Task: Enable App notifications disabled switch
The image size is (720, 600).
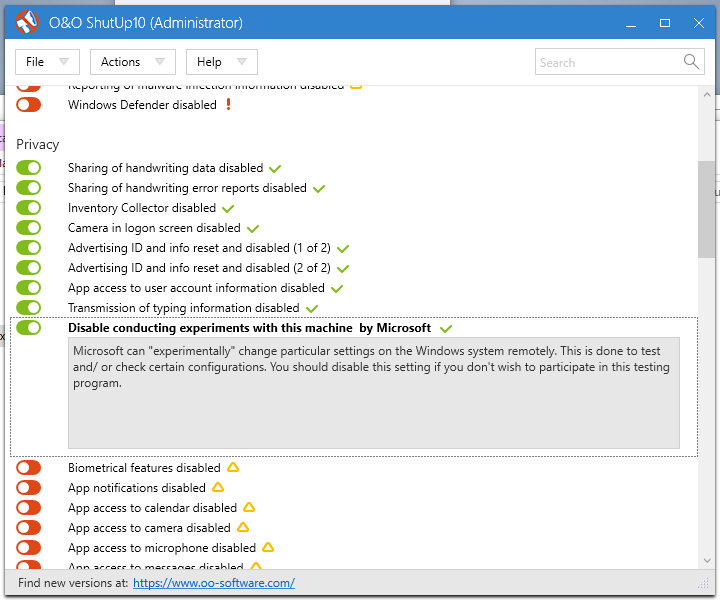Action: pyautogui.click(x=28, y=488)
